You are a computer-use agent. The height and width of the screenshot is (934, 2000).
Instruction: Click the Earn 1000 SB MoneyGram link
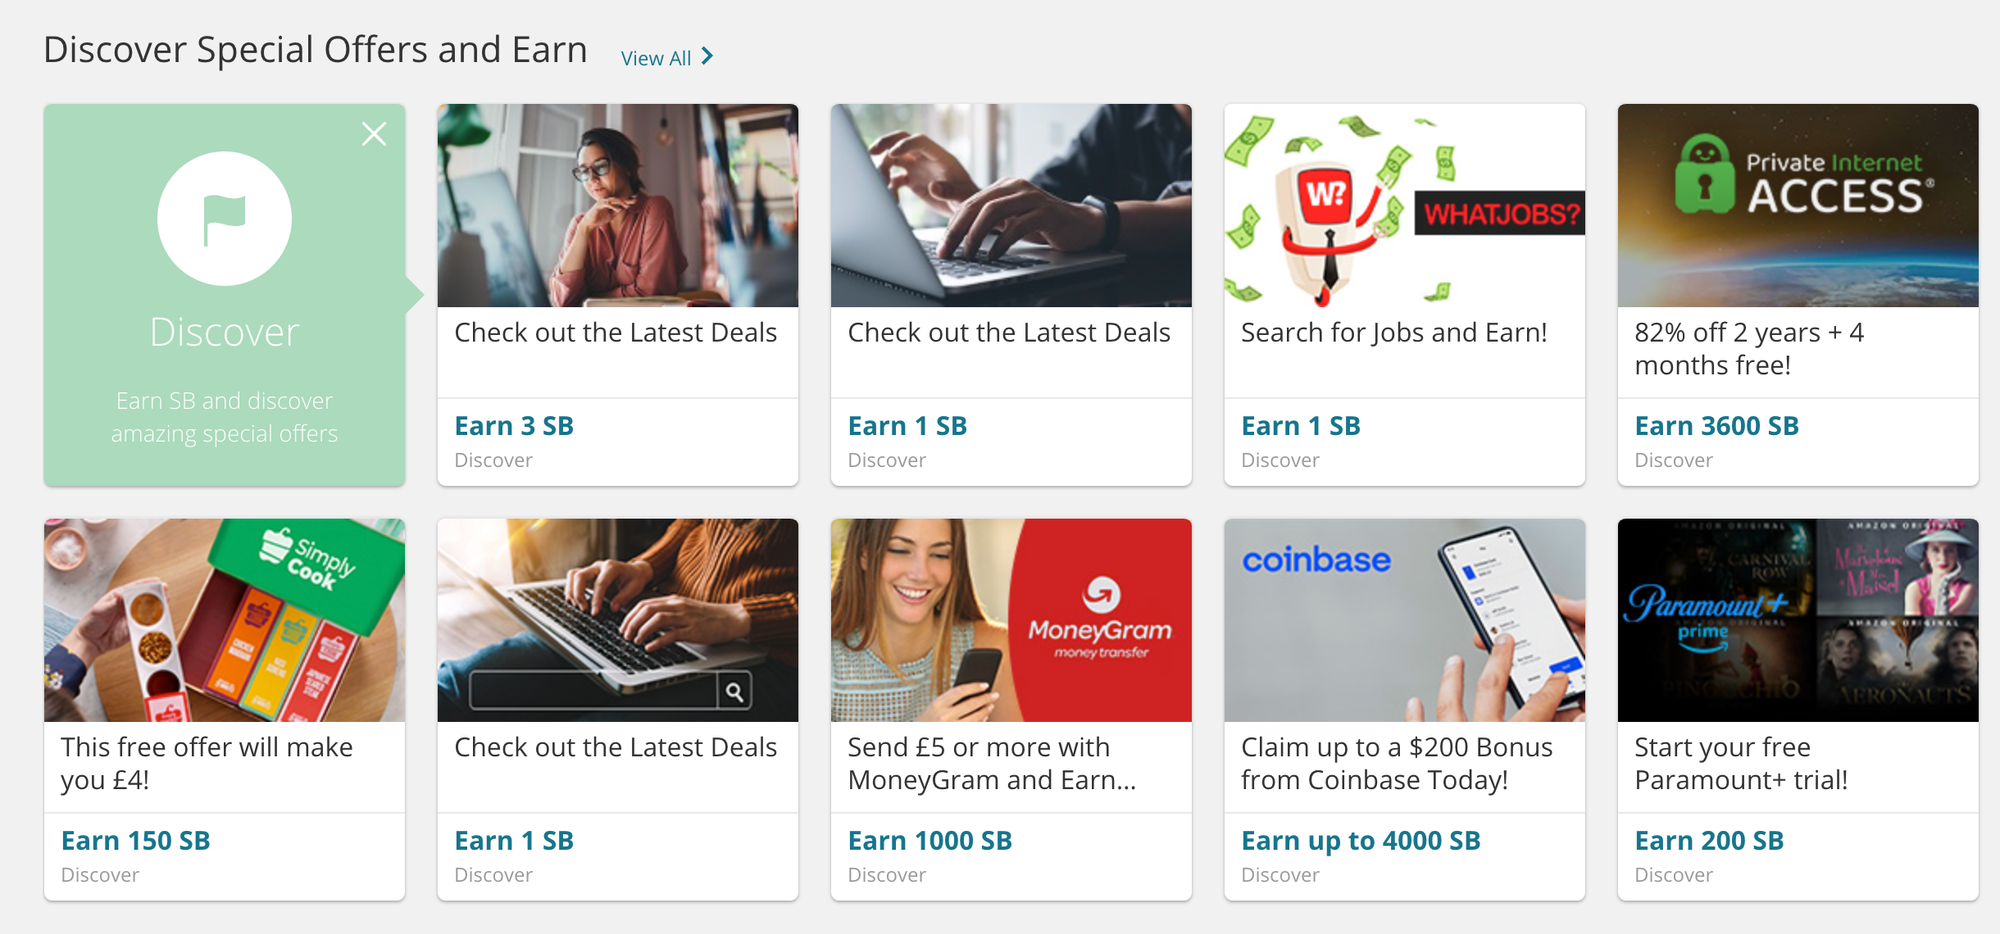pos(930,840)
